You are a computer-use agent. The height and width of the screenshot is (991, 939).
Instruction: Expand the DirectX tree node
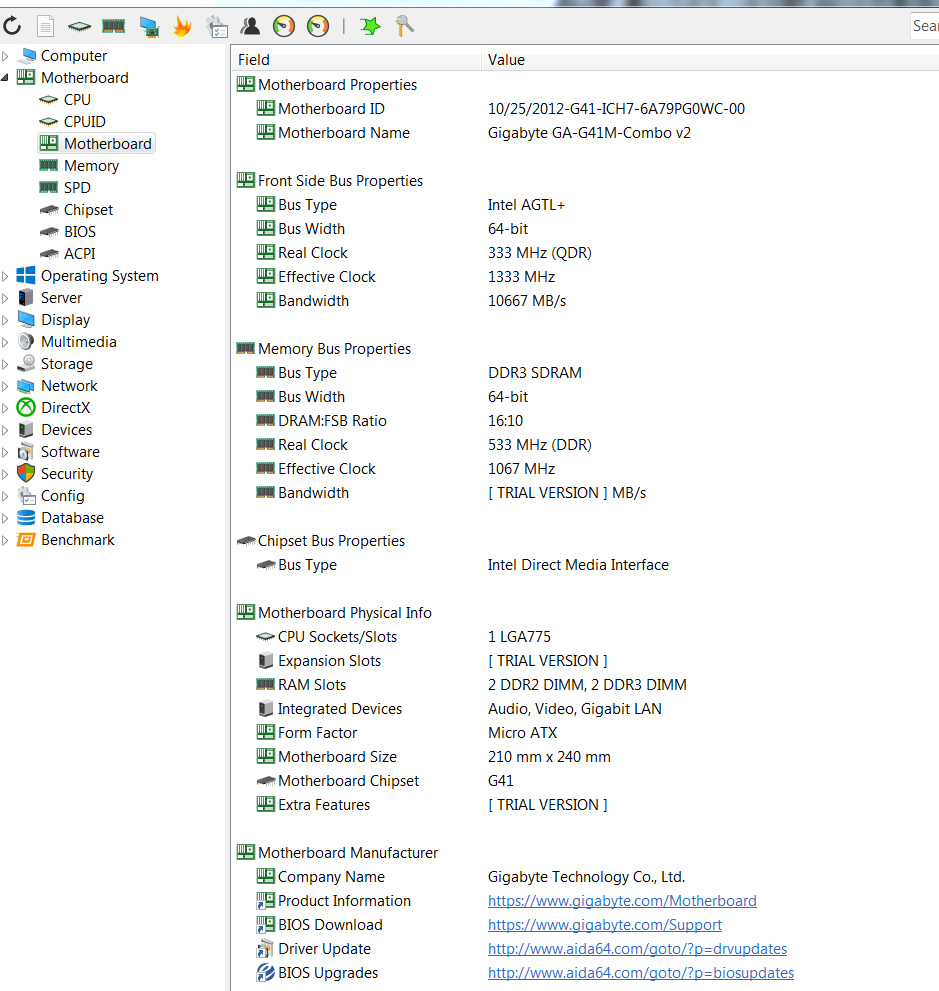5,408
